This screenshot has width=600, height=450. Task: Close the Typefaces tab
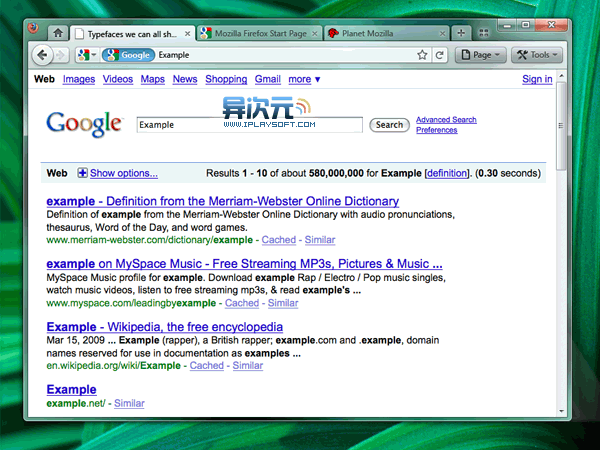point(188,34)
